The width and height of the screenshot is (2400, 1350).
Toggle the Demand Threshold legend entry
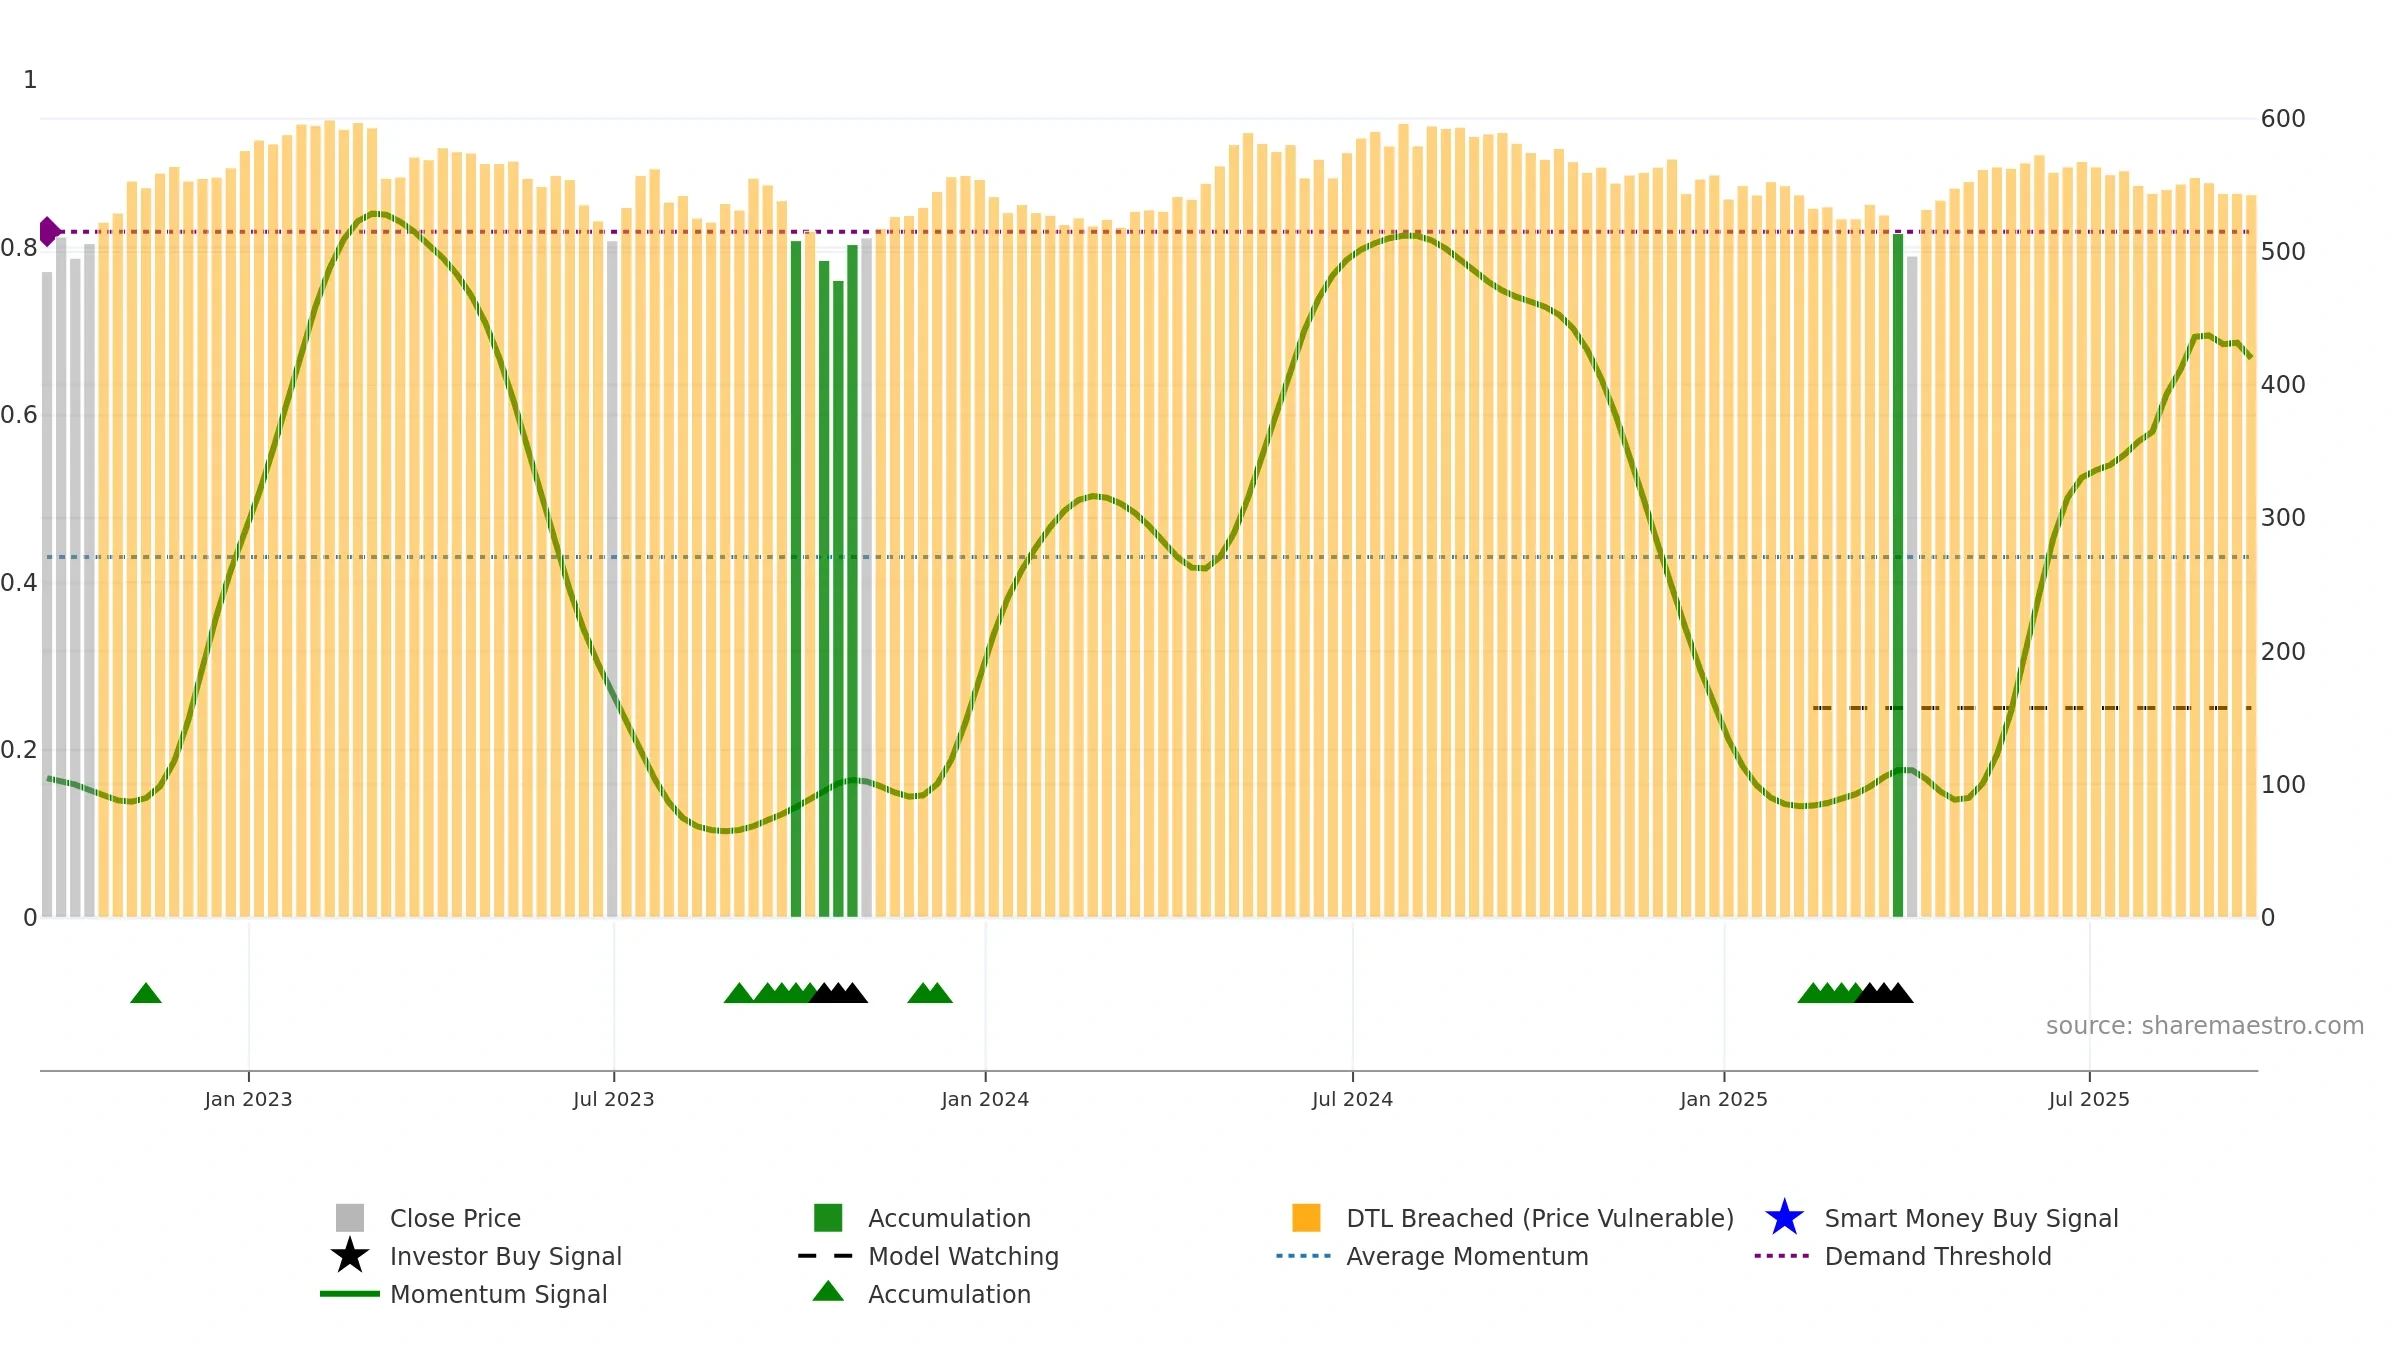tap(1902, 1256)
